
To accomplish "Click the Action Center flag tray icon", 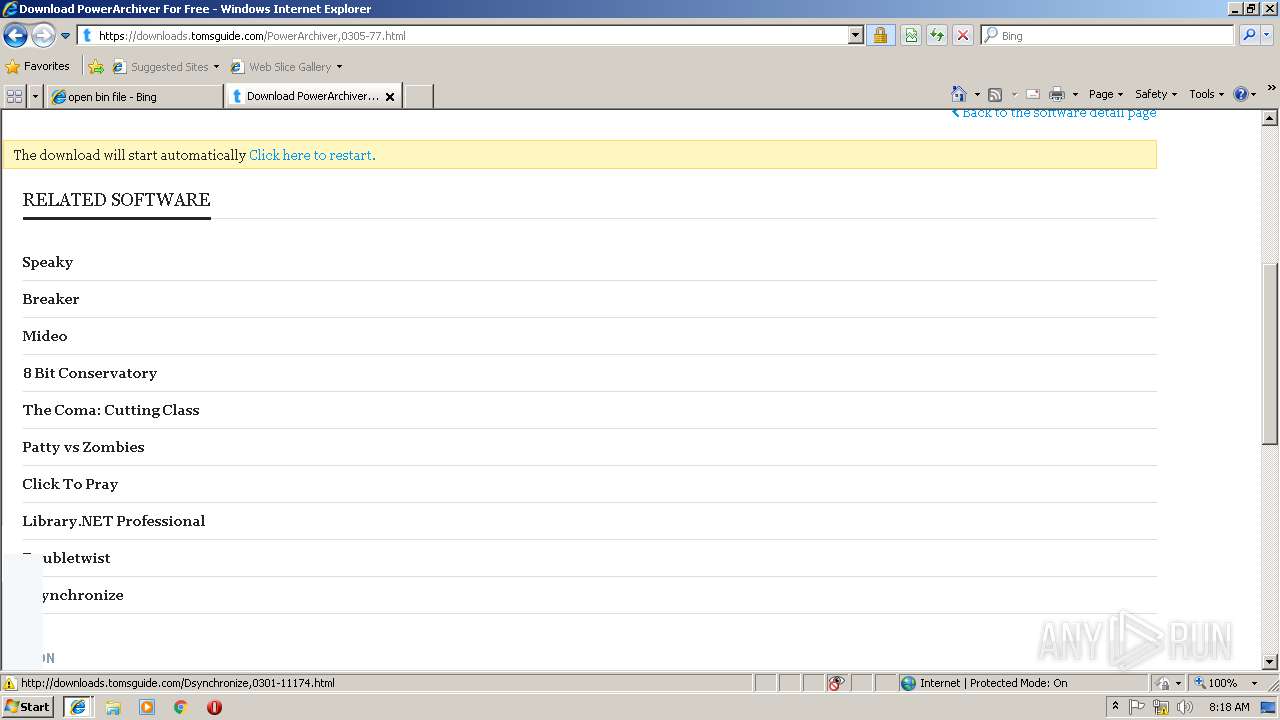I will click(x=1138, y=707).
